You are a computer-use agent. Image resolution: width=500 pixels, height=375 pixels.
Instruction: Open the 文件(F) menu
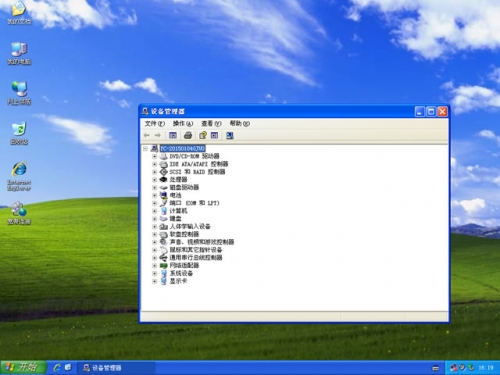[155, 123]
